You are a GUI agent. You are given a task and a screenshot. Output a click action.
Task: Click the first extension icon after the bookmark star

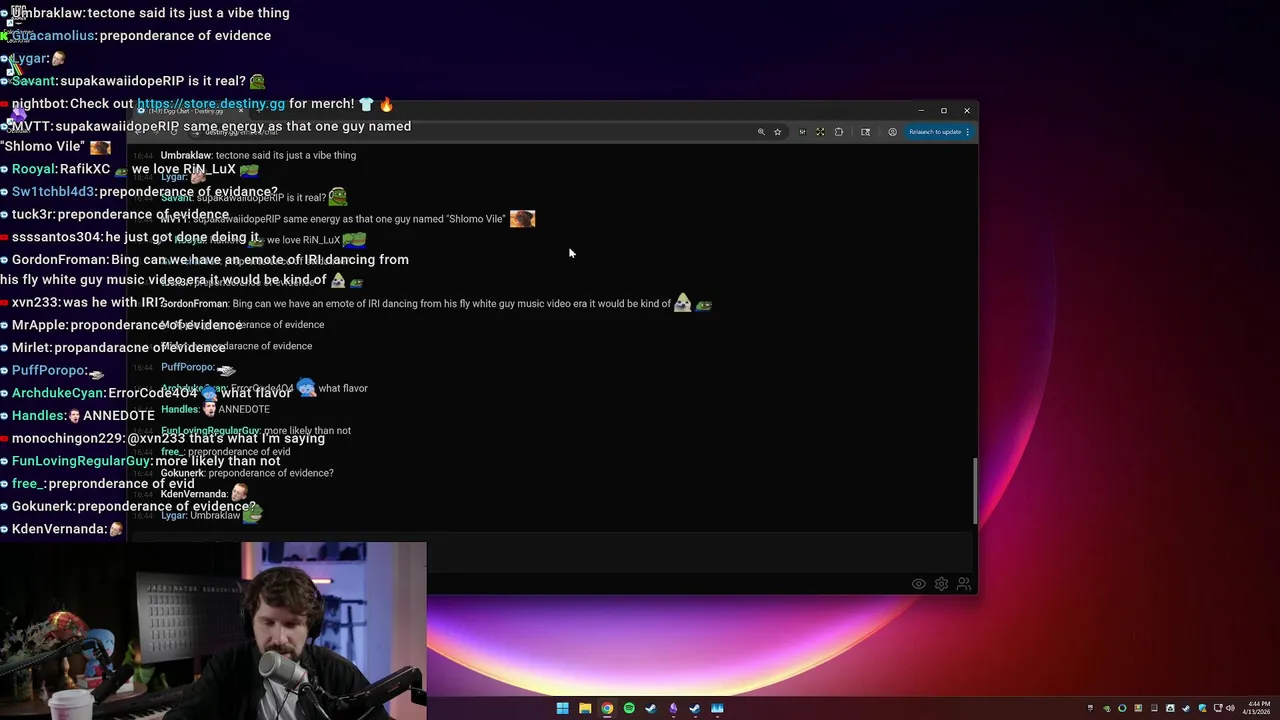point(802,132)
